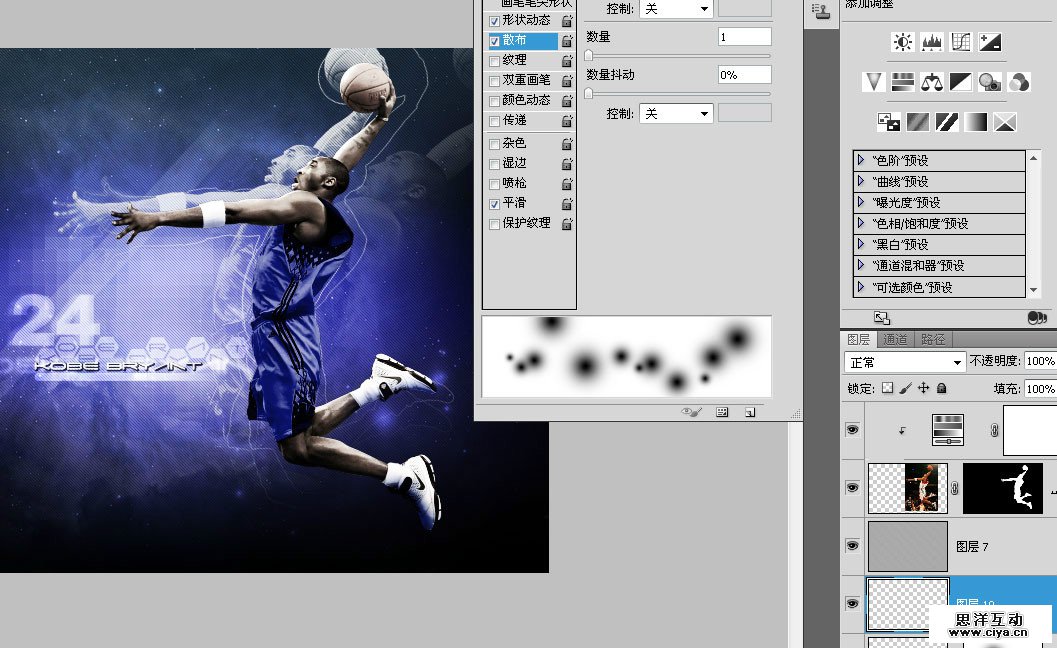Screen dimensions: 1057x648
Task: Select the basketball player layer thumbnail
Action: 908,487
